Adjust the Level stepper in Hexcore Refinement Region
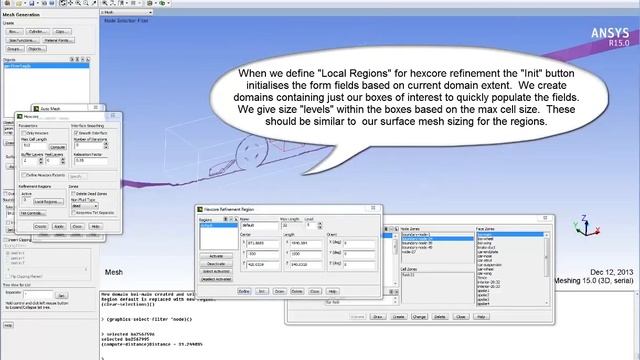 coord(320,225)
